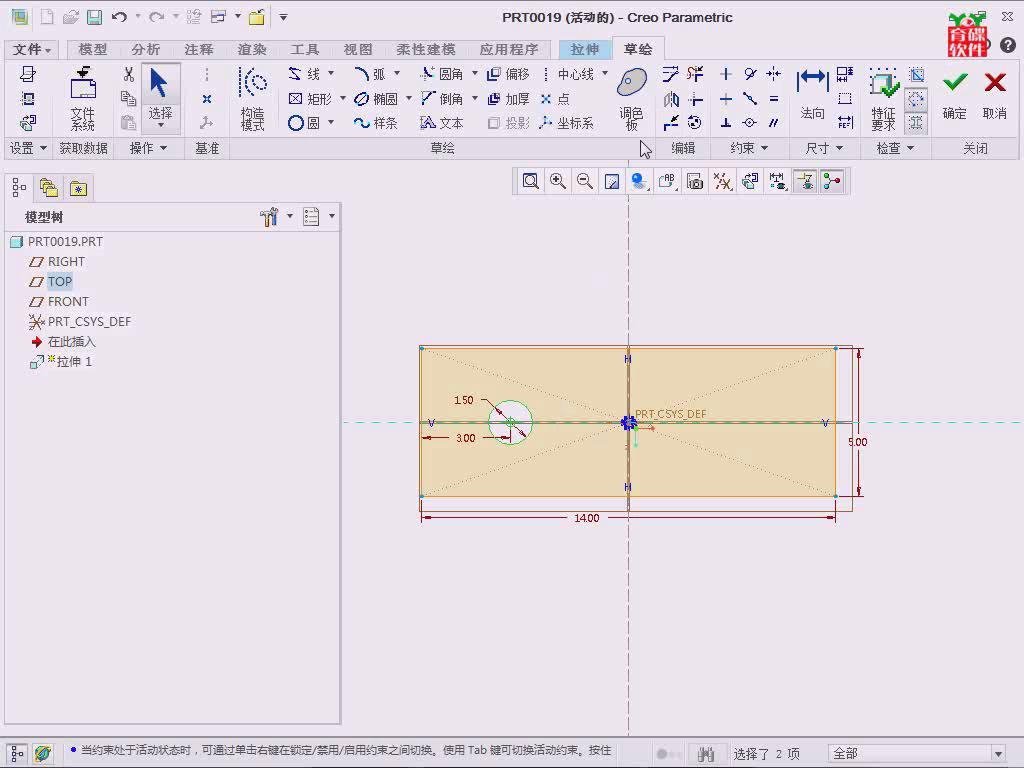Switch to the Extrude (拉伸) tab
Image resolution: width=1024 pixels, height=768 pixels.
(x=584, y=49)
